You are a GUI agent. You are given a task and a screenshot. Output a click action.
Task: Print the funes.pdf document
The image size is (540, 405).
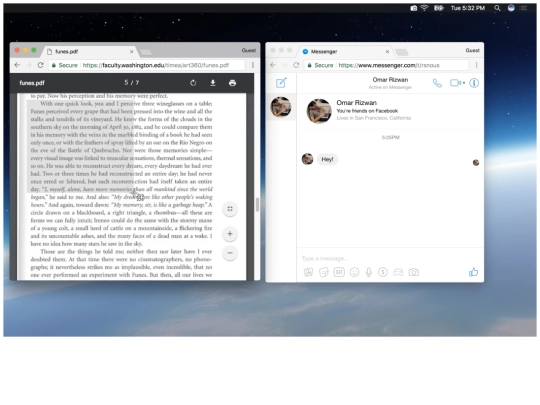(232, 83)
